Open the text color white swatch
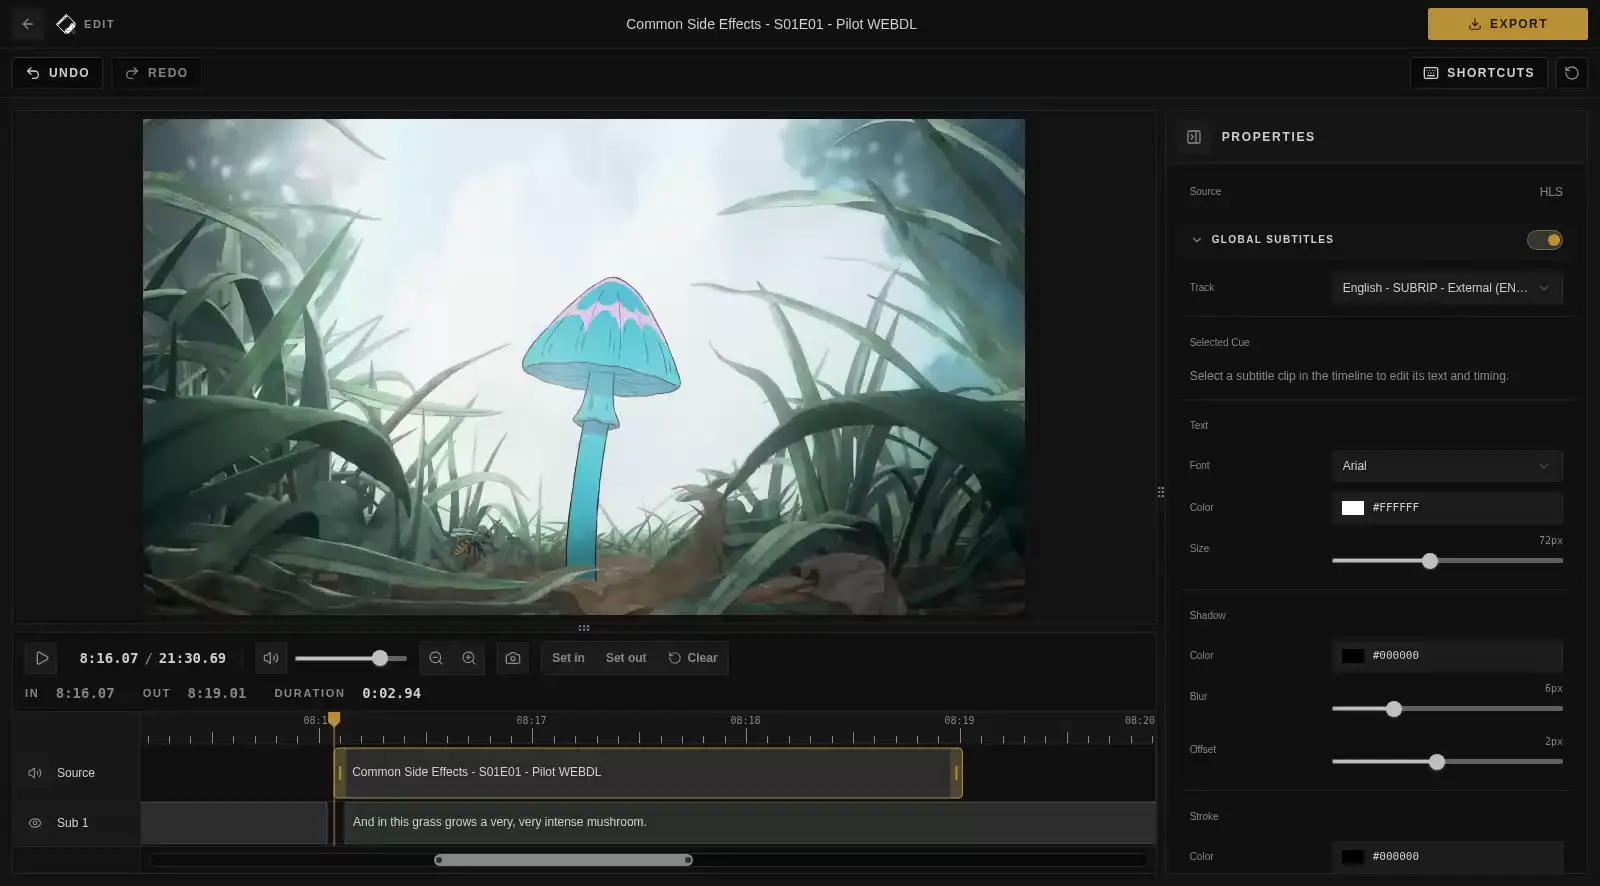Image resolution: width=1600 pixels, height=886 pixels. pyautogui.click(x=1353, y=508)
